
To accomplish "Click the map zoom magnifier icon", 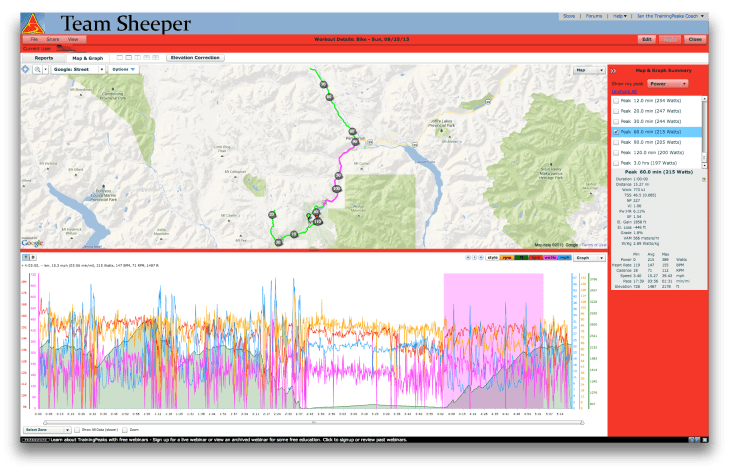I will click(x=37, y=69).
